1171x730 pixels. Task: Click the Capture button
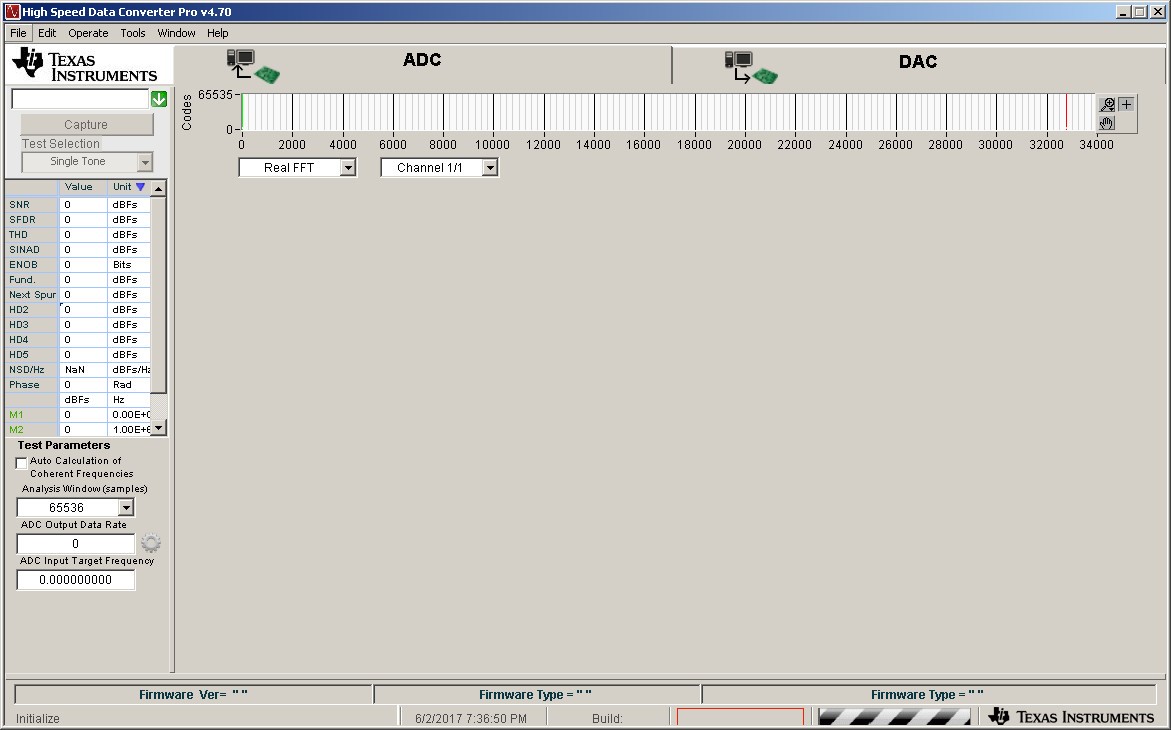[87, 125]
